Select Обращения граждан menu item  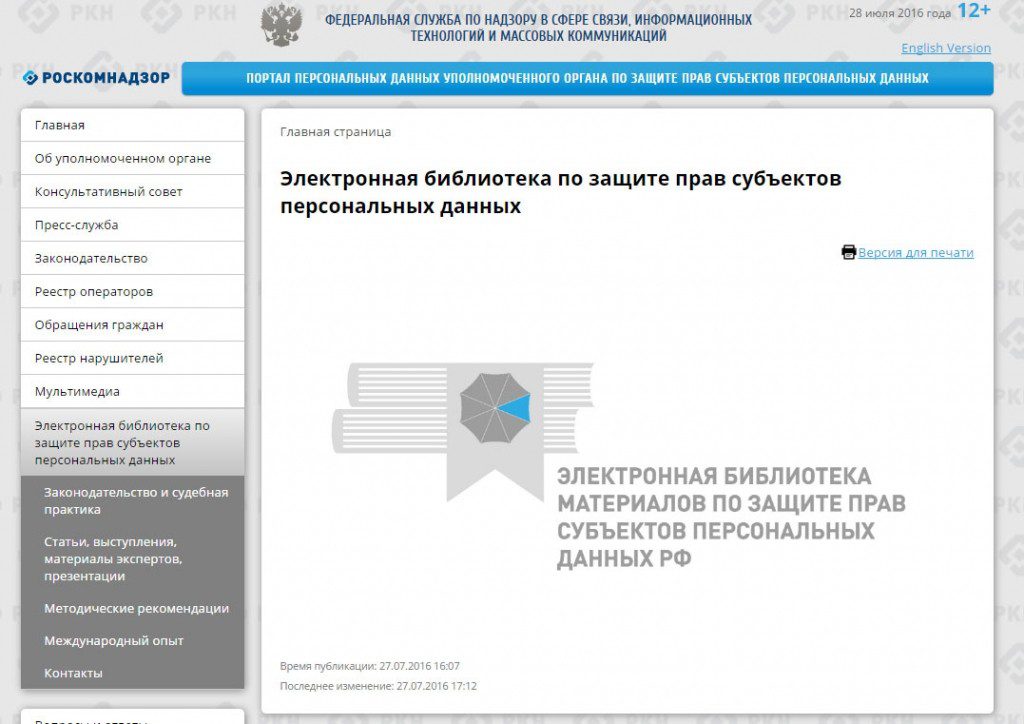tap(99, 325)
